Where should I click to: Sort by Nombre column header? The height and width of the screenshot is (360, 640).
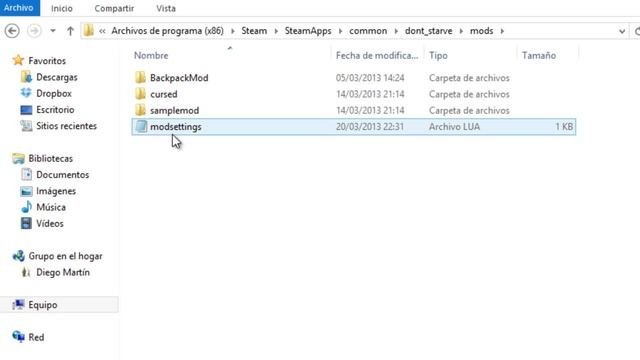pos(151,56)
